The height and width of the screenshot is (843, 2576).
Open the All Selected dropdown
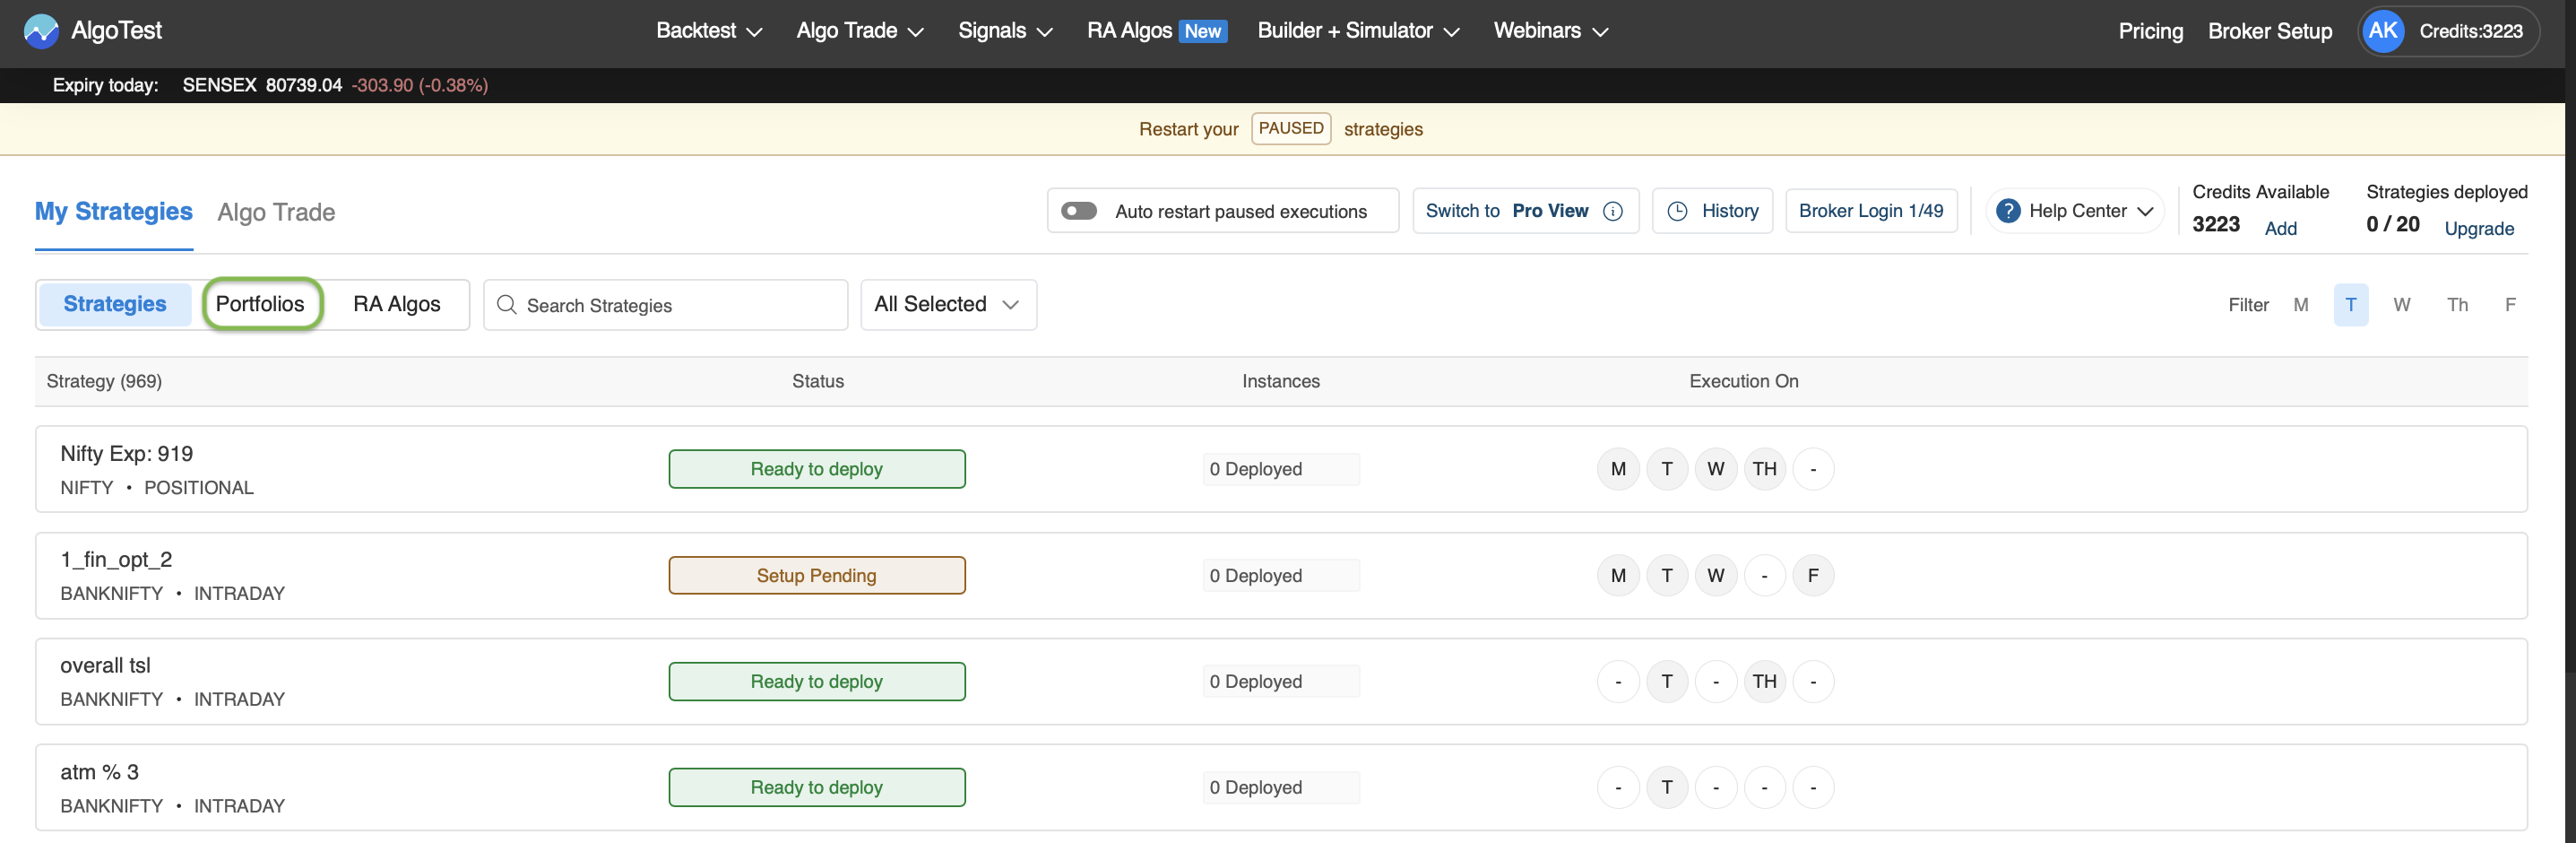click(x=947, y=304)
